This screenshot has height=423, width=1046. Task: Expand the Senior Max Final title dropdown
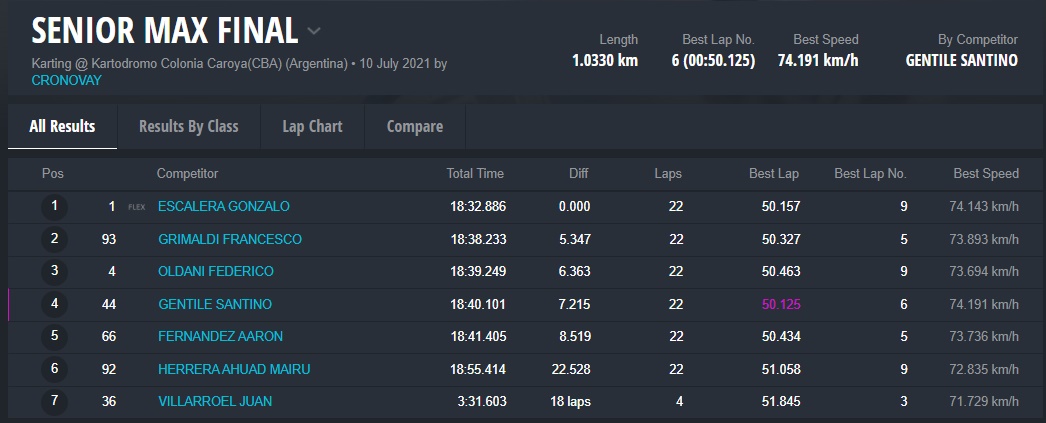click(314, 31)
